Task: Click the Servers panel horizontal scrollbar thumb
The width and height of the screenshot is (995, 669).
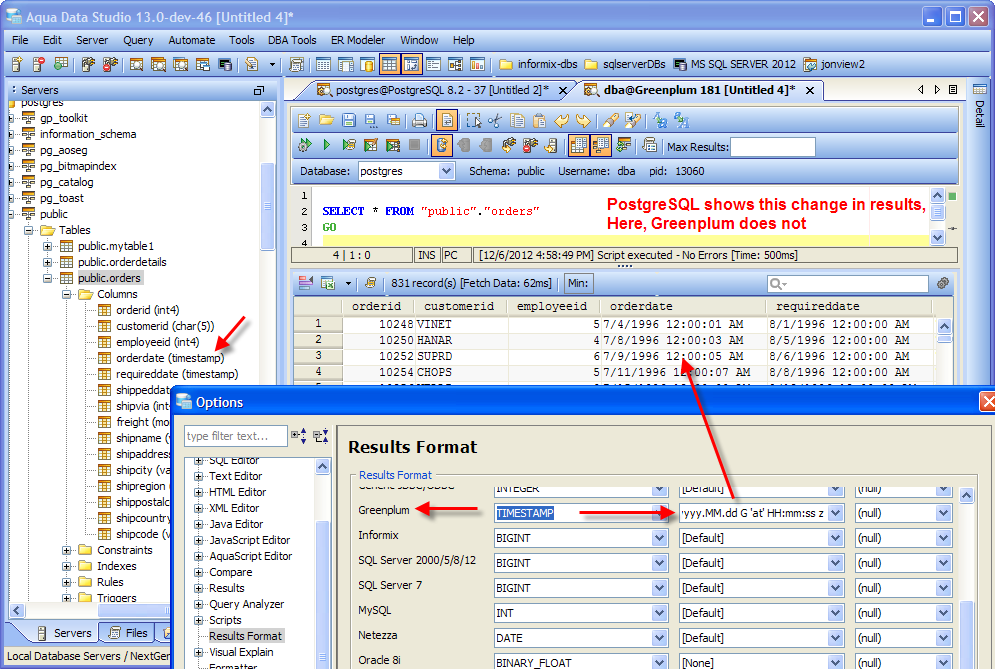Action: coord(133,611)
